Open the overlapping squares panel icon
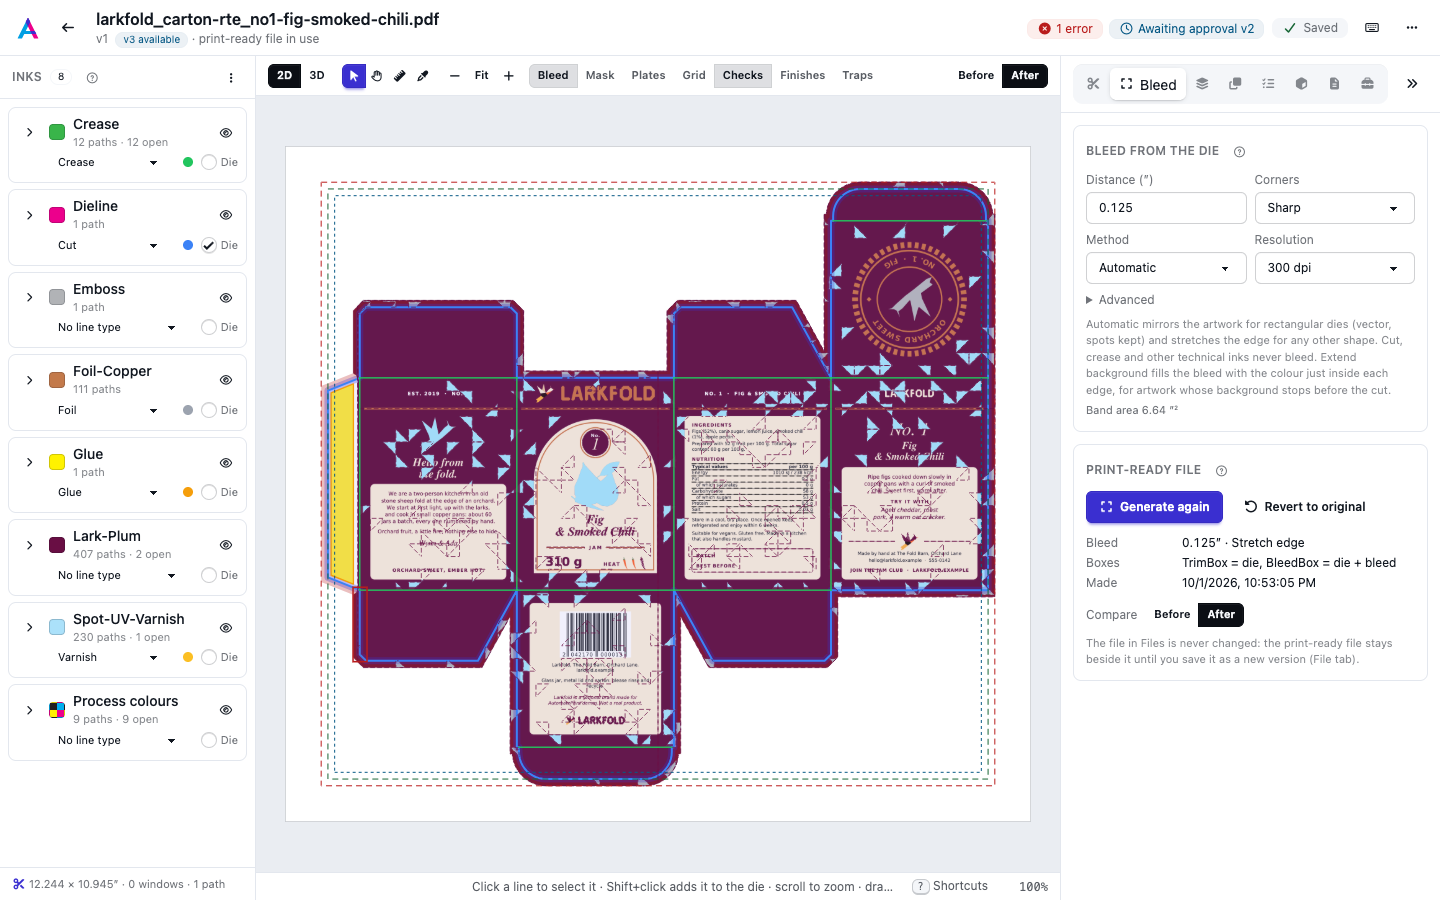The image size is (1440, 900). (x=1236, y=84)
